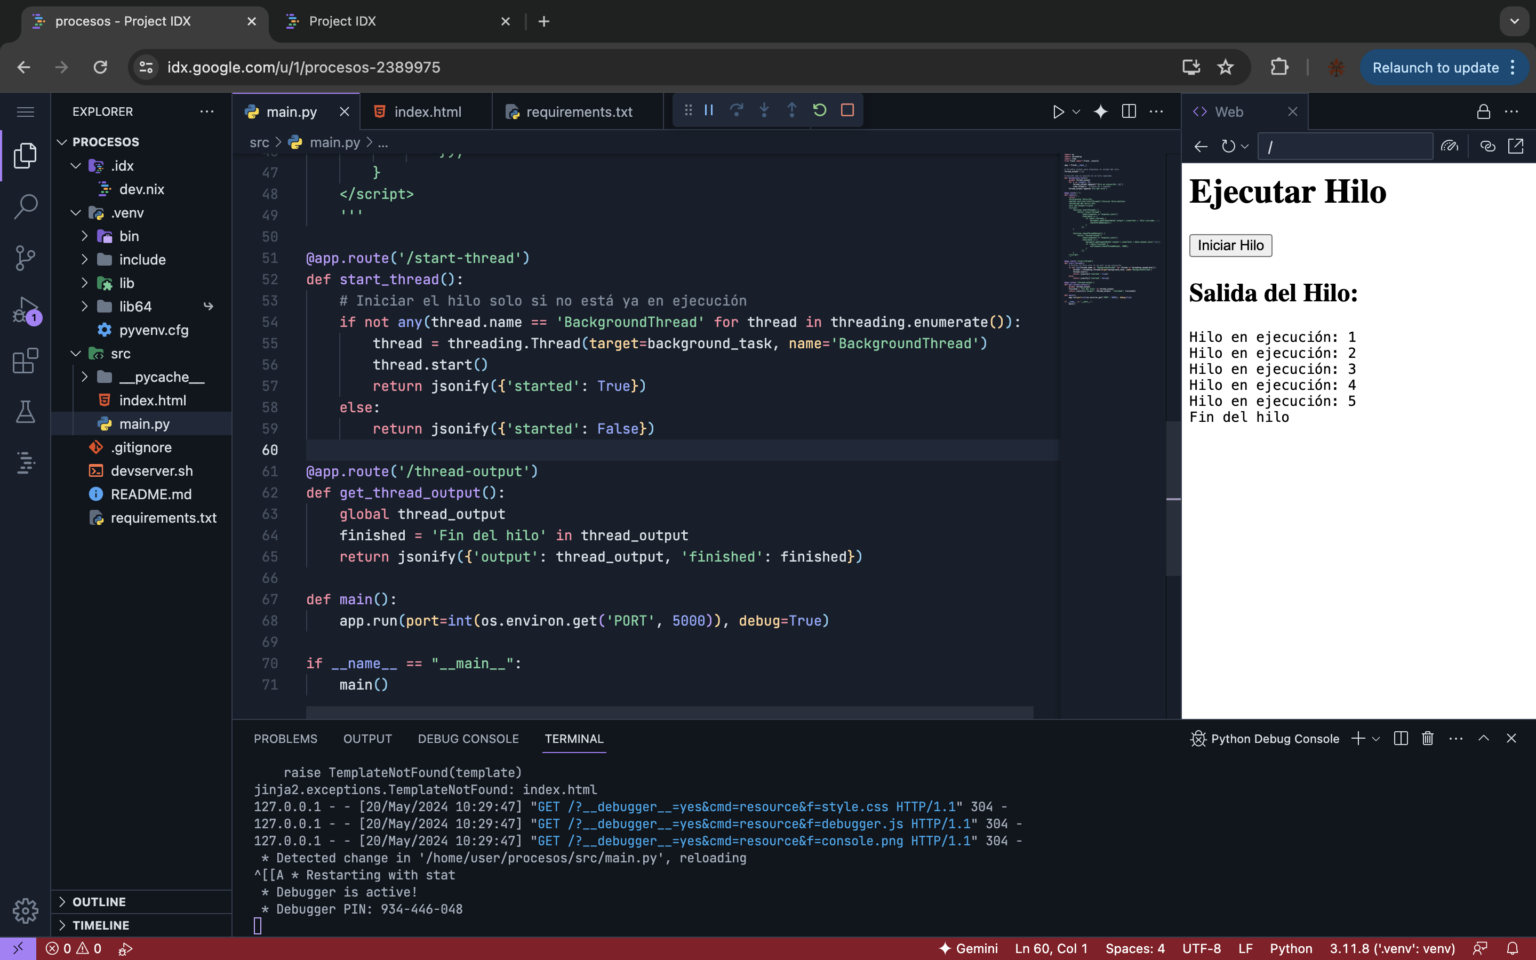Kill the terminal with trash icon
This screenshot has width=1536, height=960.
[x=1428, y=739]
